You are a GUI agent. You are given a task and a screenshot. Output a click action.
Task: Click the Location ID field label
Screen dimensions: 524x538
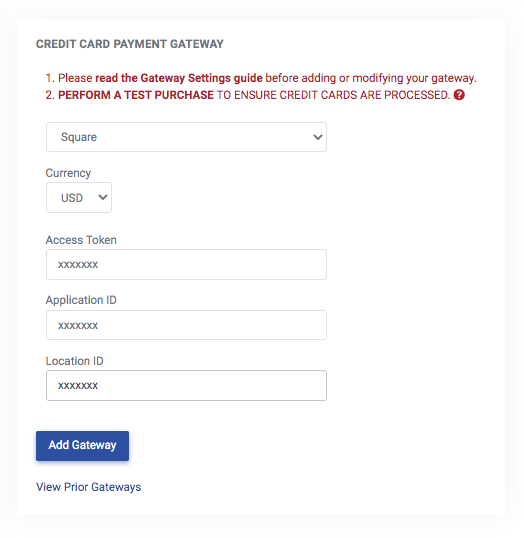coord(74,361)
